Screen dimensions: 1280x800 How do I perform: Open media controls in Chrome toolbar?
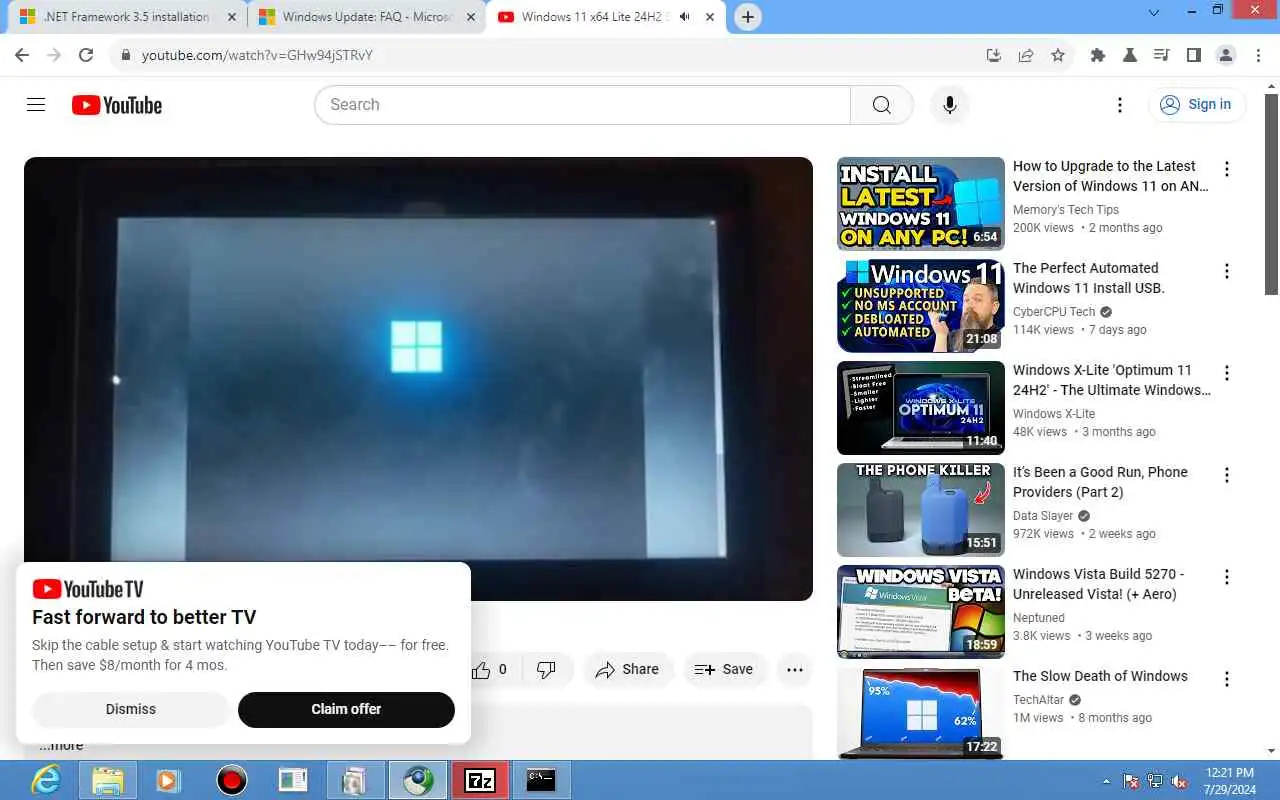pyautogui.click(x=1161, y=55)
